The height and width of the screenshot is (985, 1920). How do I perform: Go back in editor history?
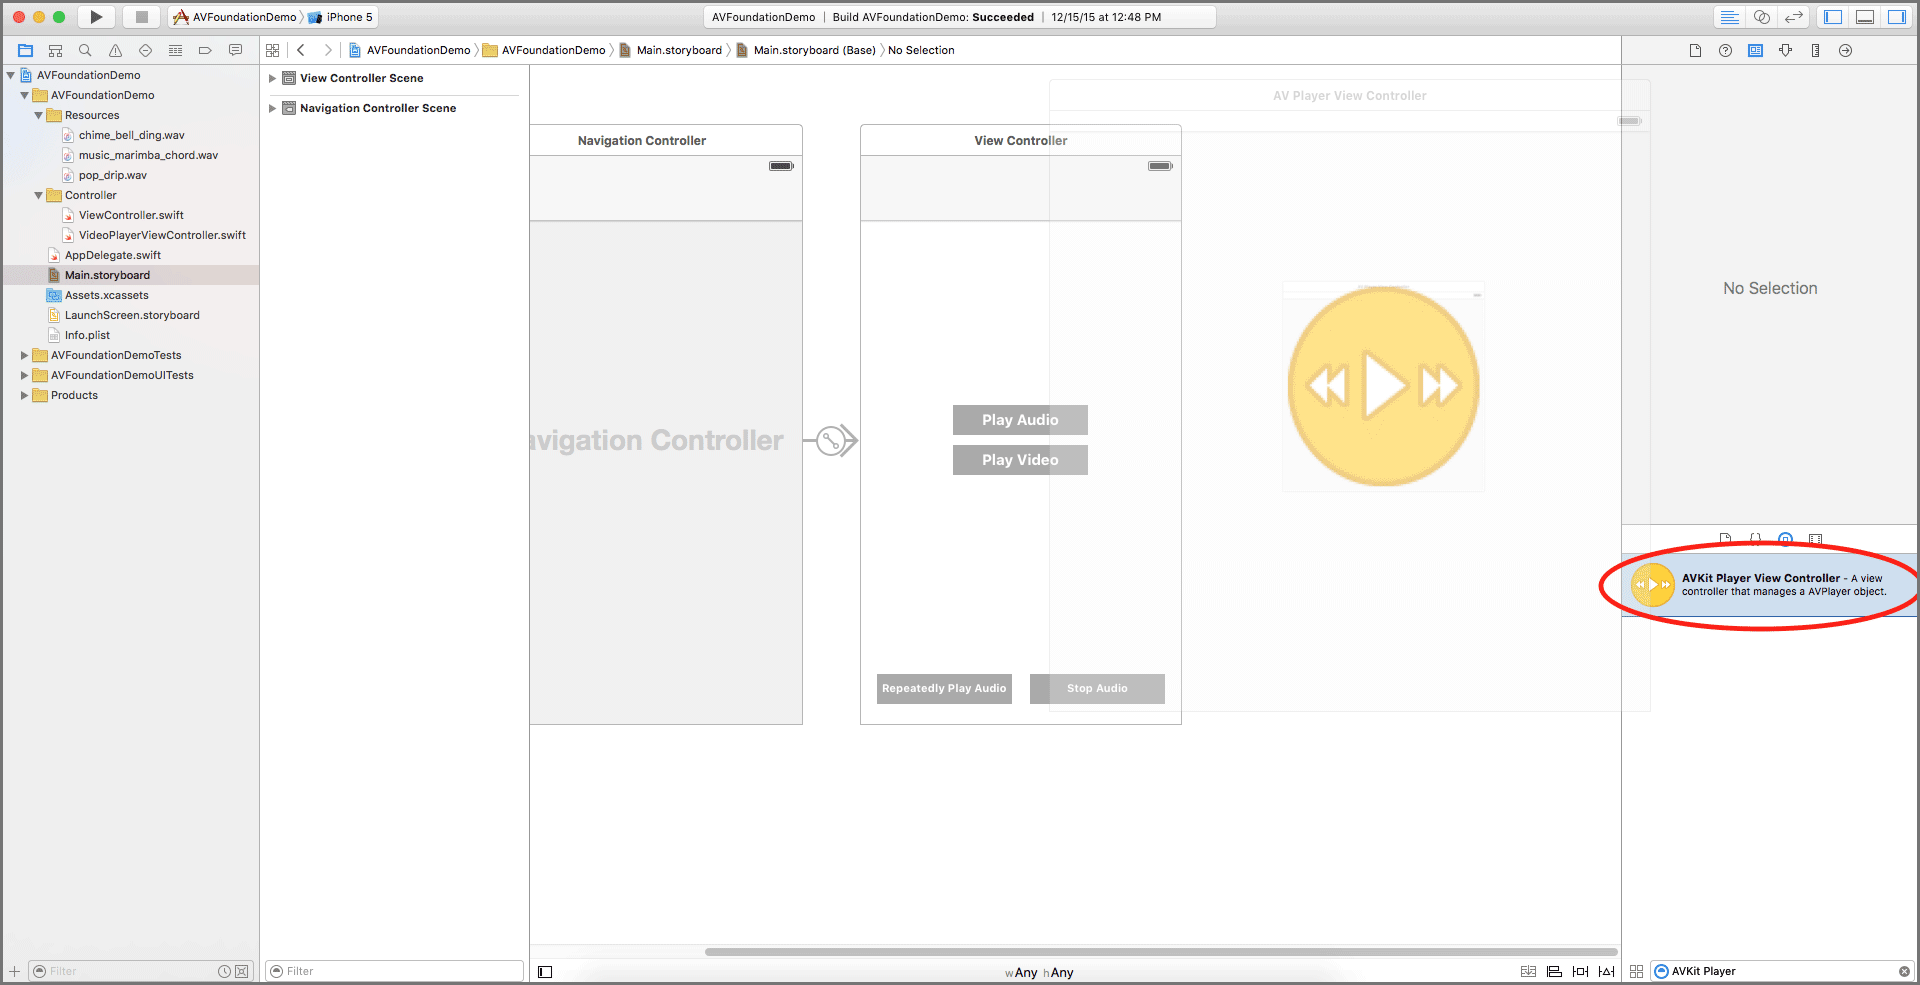[x=301, y=50]
